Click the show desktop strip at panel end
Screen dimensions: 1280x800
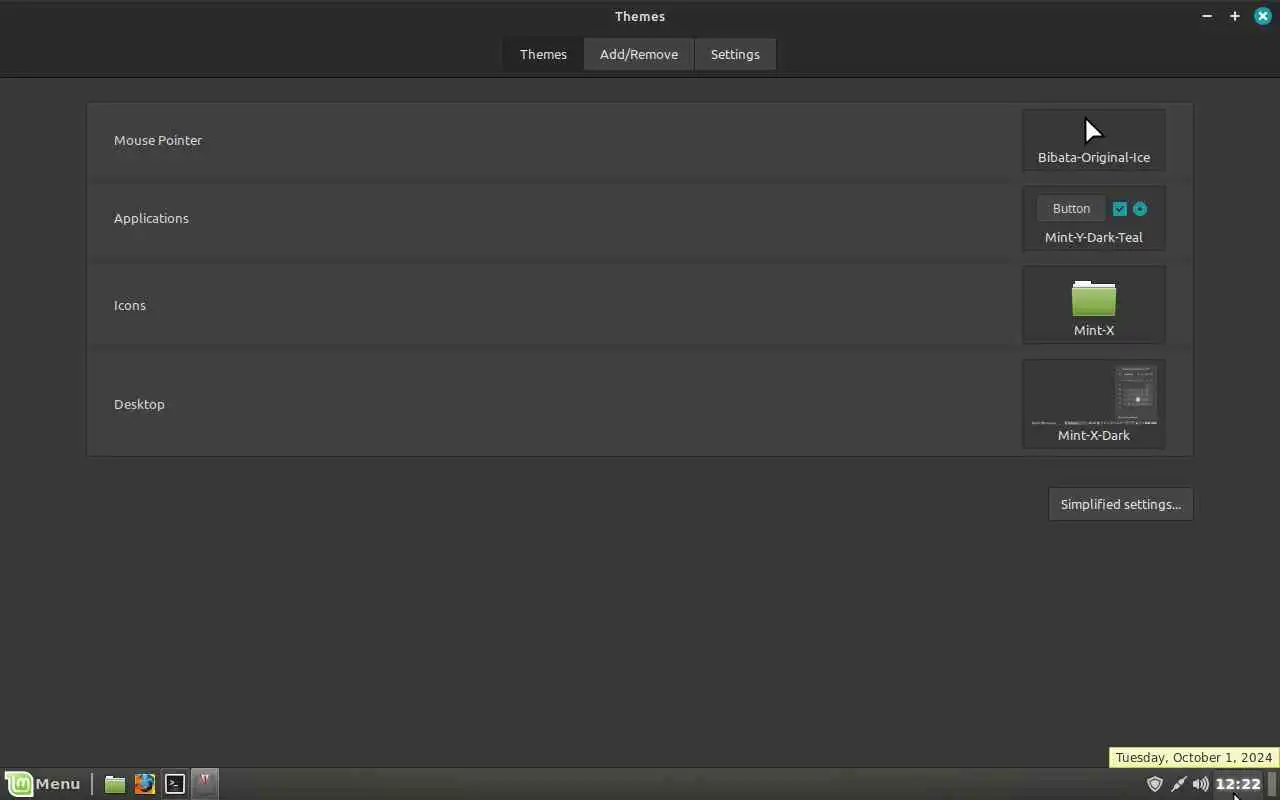click(1273, 784)
